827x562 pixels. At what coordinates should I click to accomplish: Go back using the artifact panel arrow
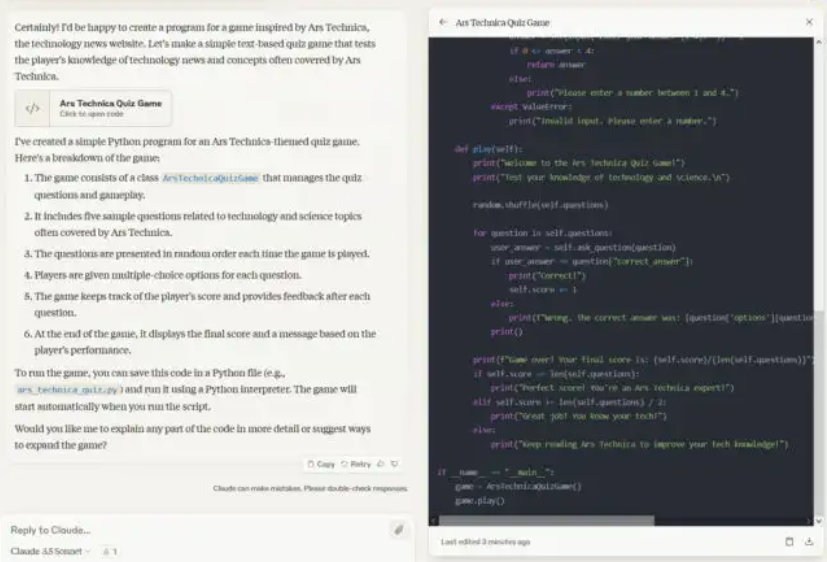(x=443, y=22)
